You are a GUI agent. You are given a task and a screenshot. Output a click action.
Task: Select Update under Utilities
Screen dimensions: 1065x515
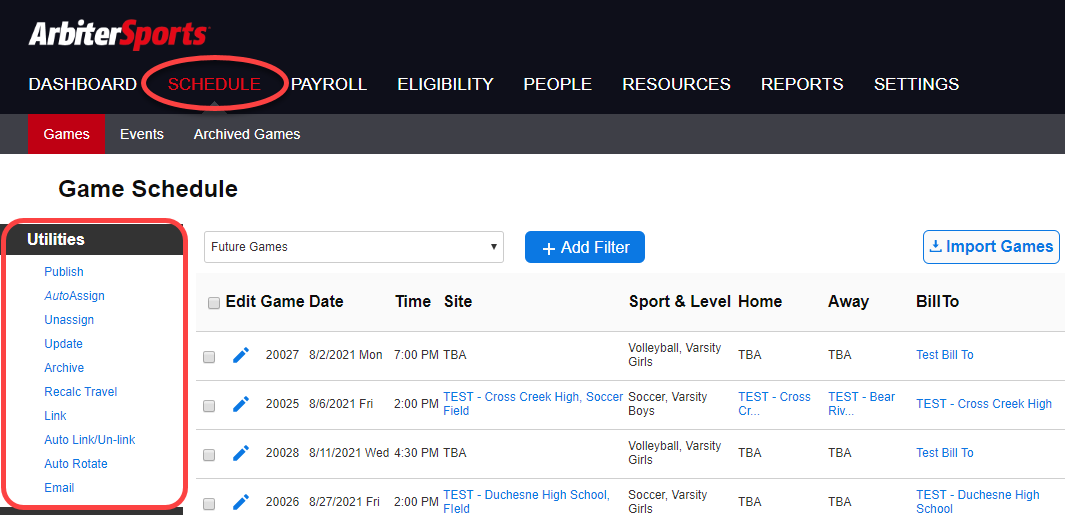click(64, 344)
